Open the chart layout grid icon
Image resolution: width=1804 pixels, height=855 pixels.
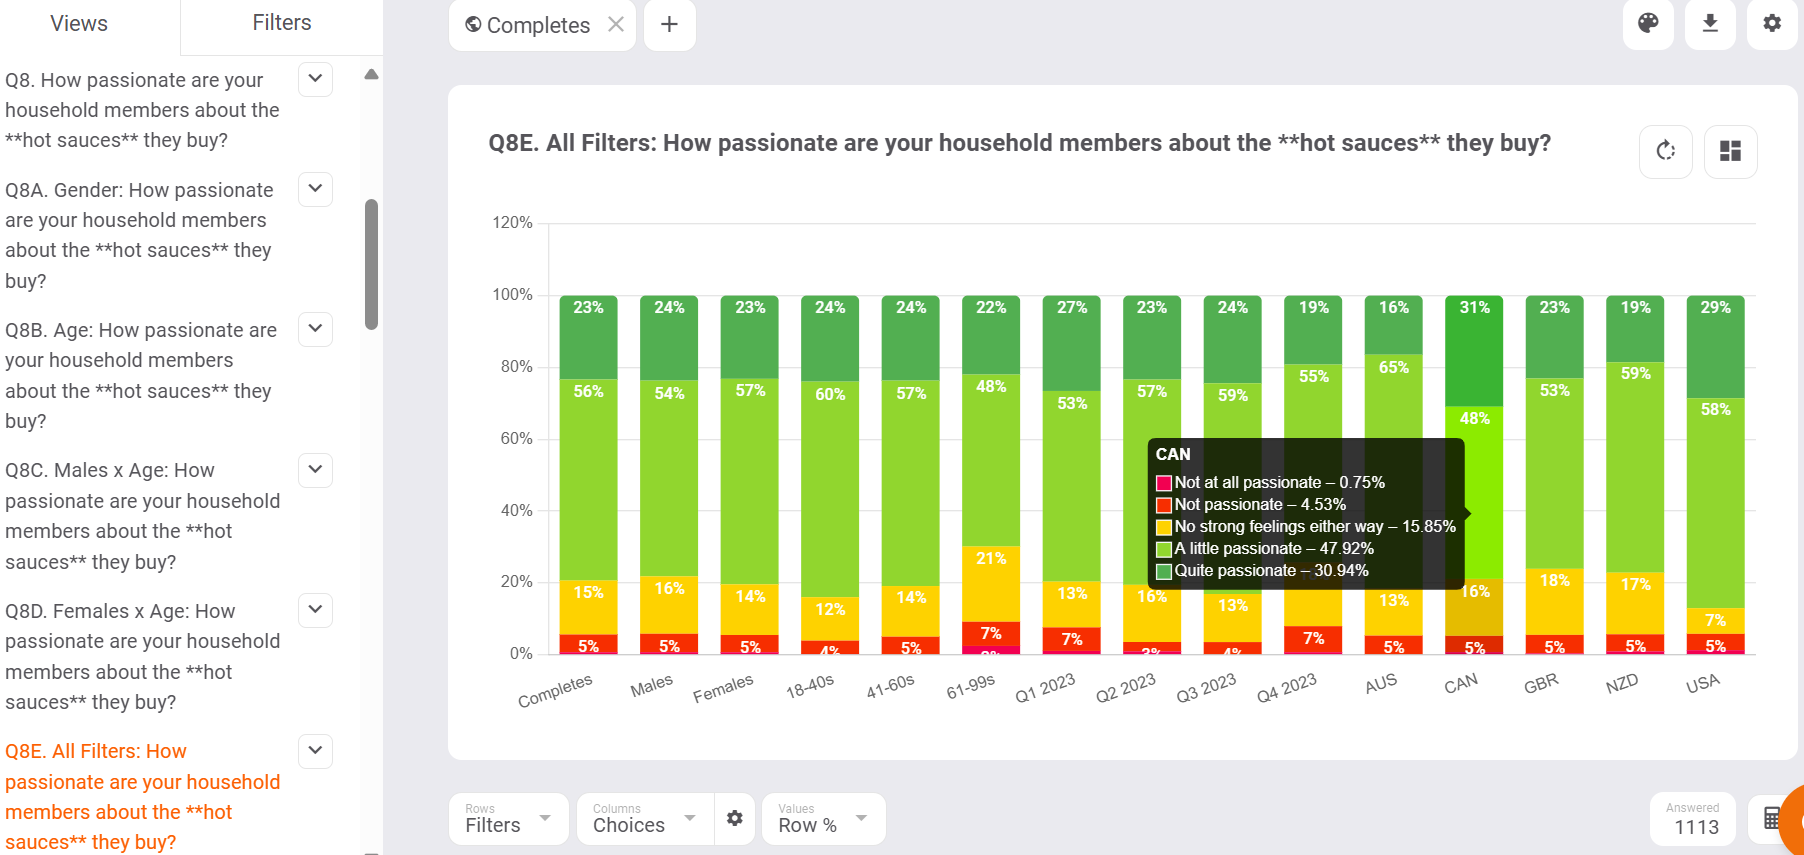tap(1730, 151)
